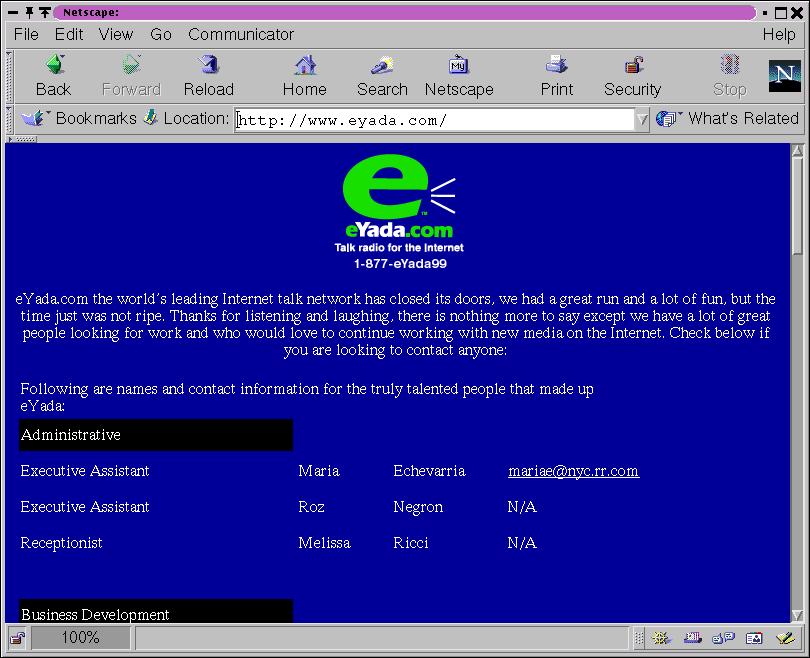The height and width of the screenshot is (658, 810).
Task: Click the Administrative section header
Action: pos(156,435)
